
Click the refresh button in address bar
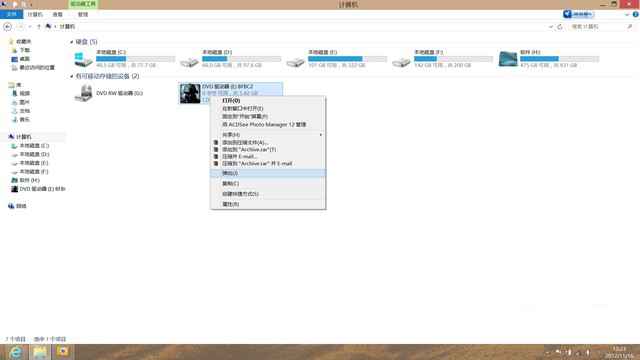coord(560,27)
